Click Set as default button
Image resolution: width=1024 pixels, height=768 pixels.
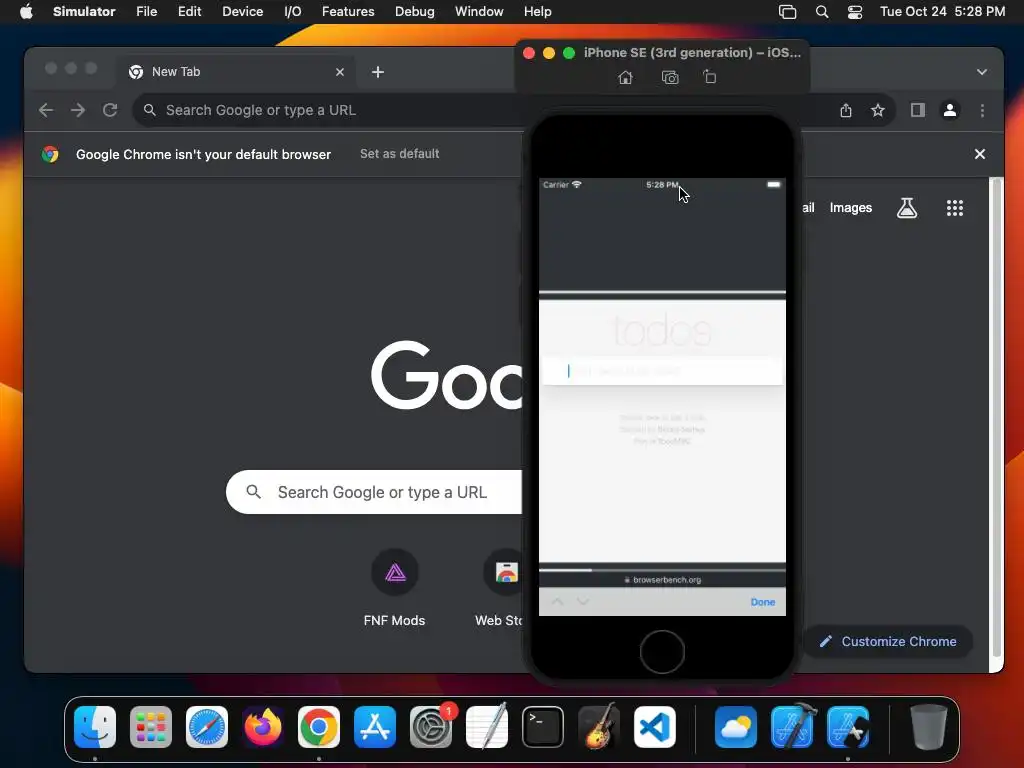400,153
